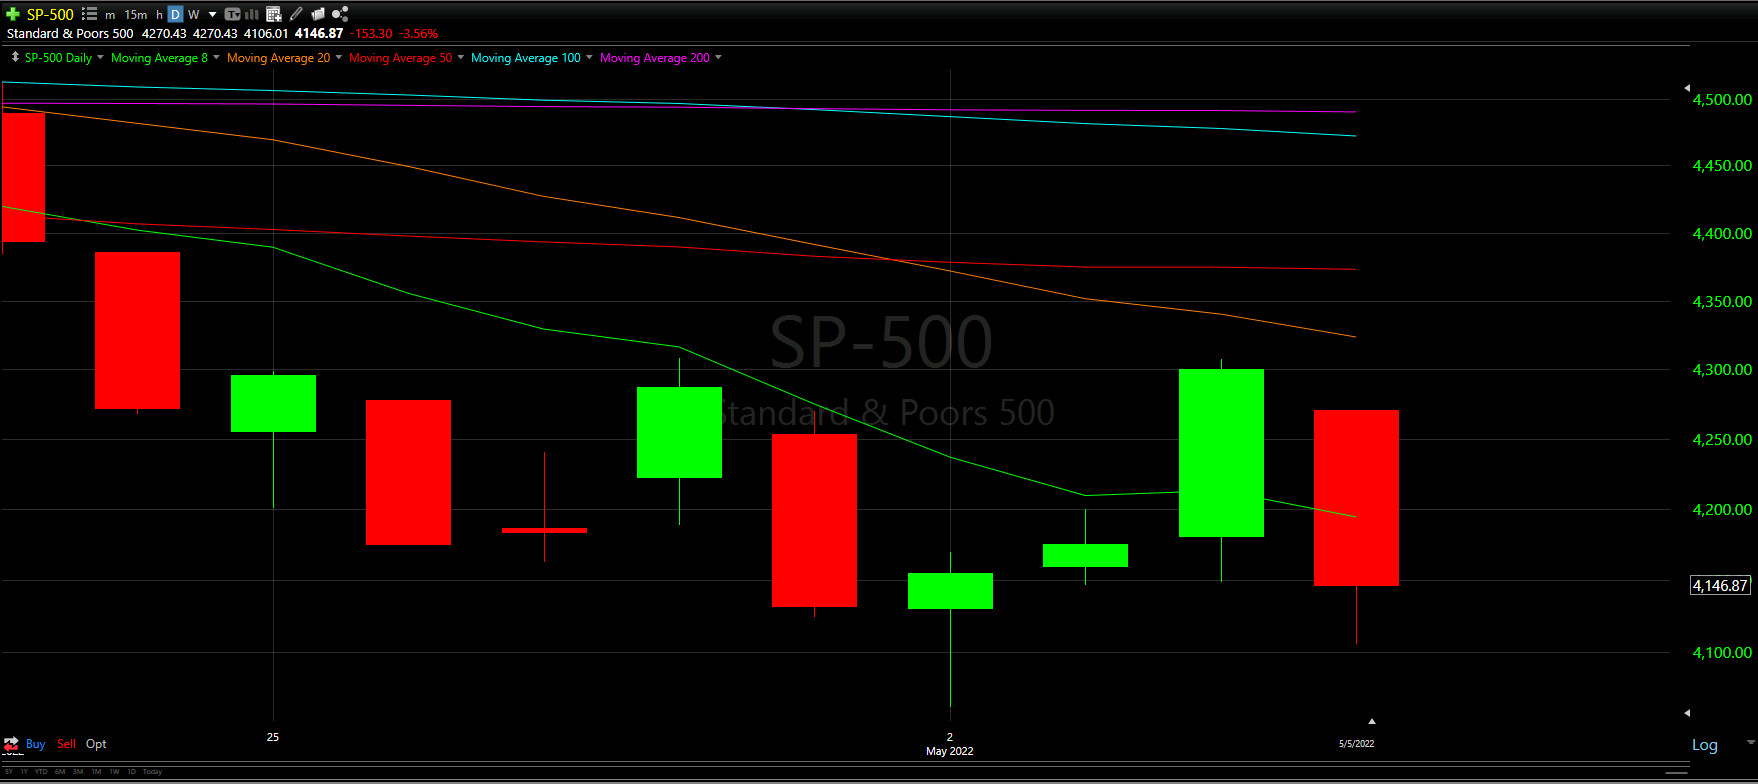Select the 1W range tab
This screenshot has width=1758, height=784.
(114, 772)
